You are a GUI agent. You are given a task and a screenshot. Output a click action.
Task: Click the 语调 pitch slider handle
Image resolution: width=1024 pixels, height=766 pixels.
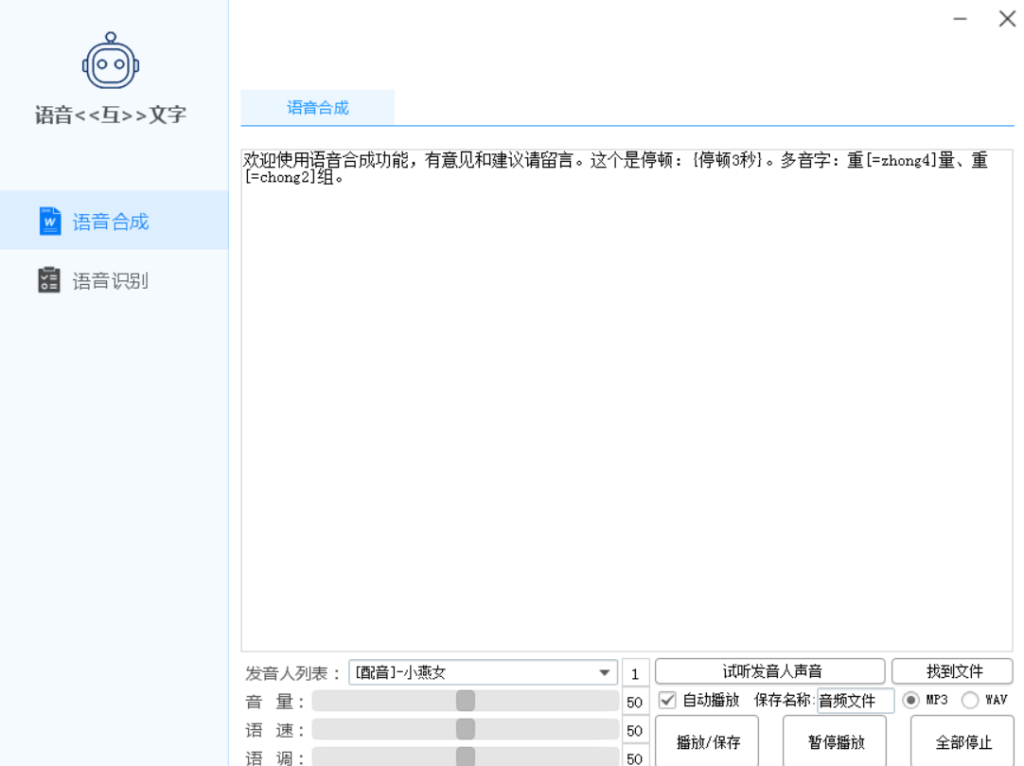click(x=466, y=757)
